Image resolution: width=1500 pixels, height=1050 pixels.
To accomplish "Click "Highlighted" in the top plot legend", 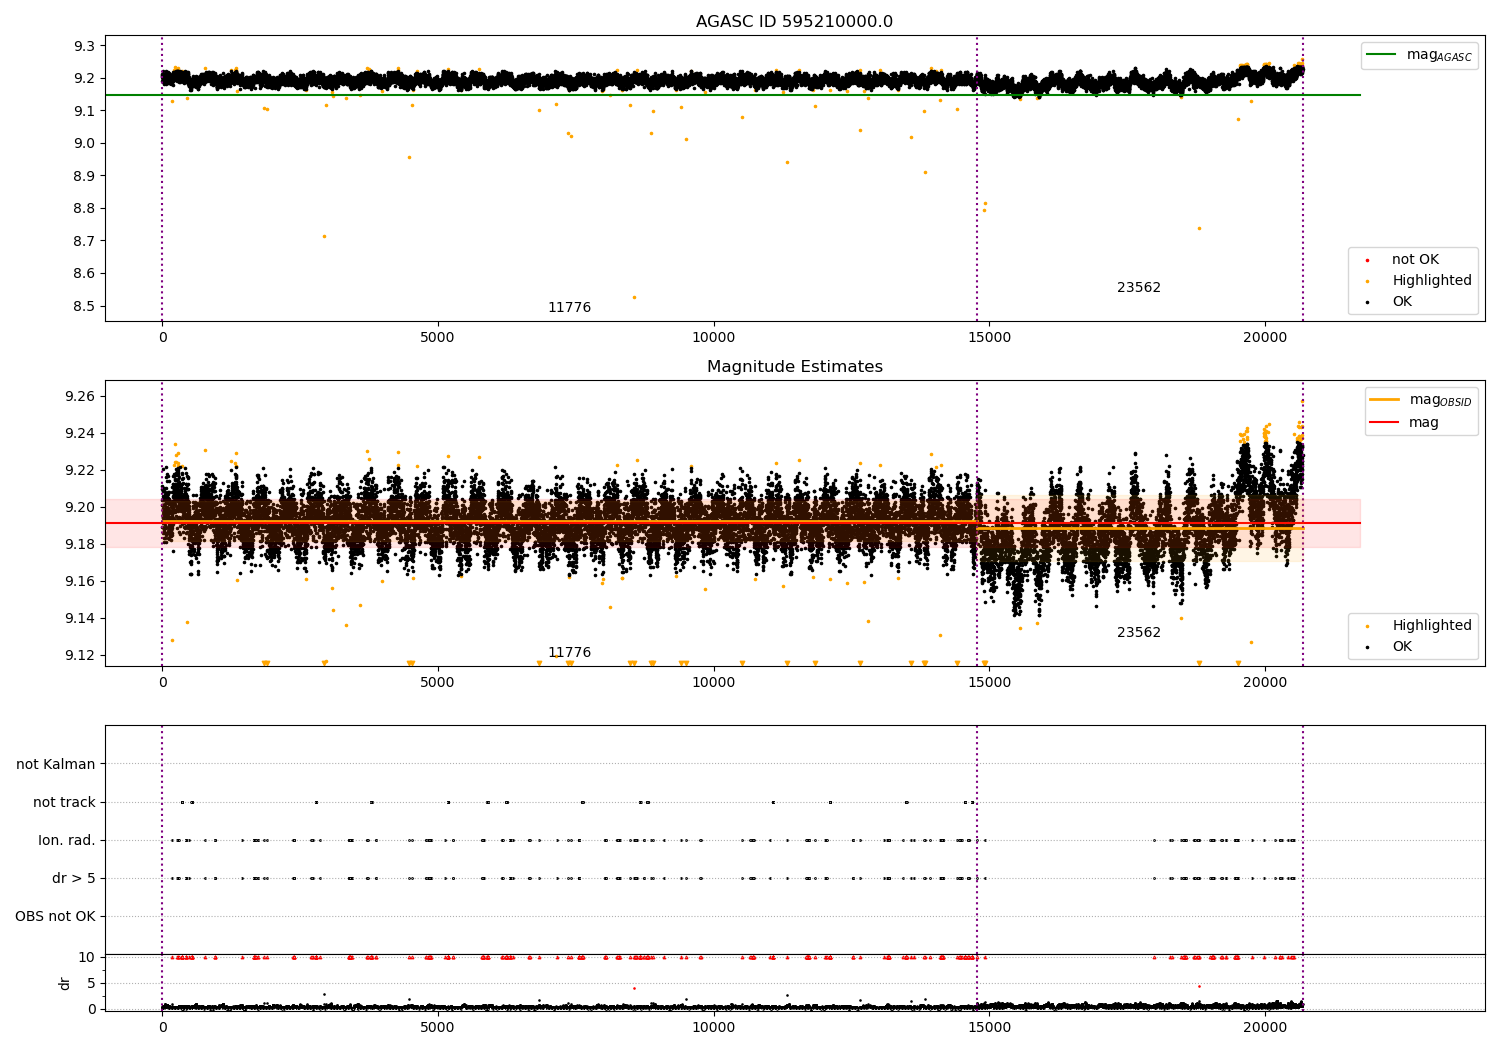I will (x=1419, y=281).
